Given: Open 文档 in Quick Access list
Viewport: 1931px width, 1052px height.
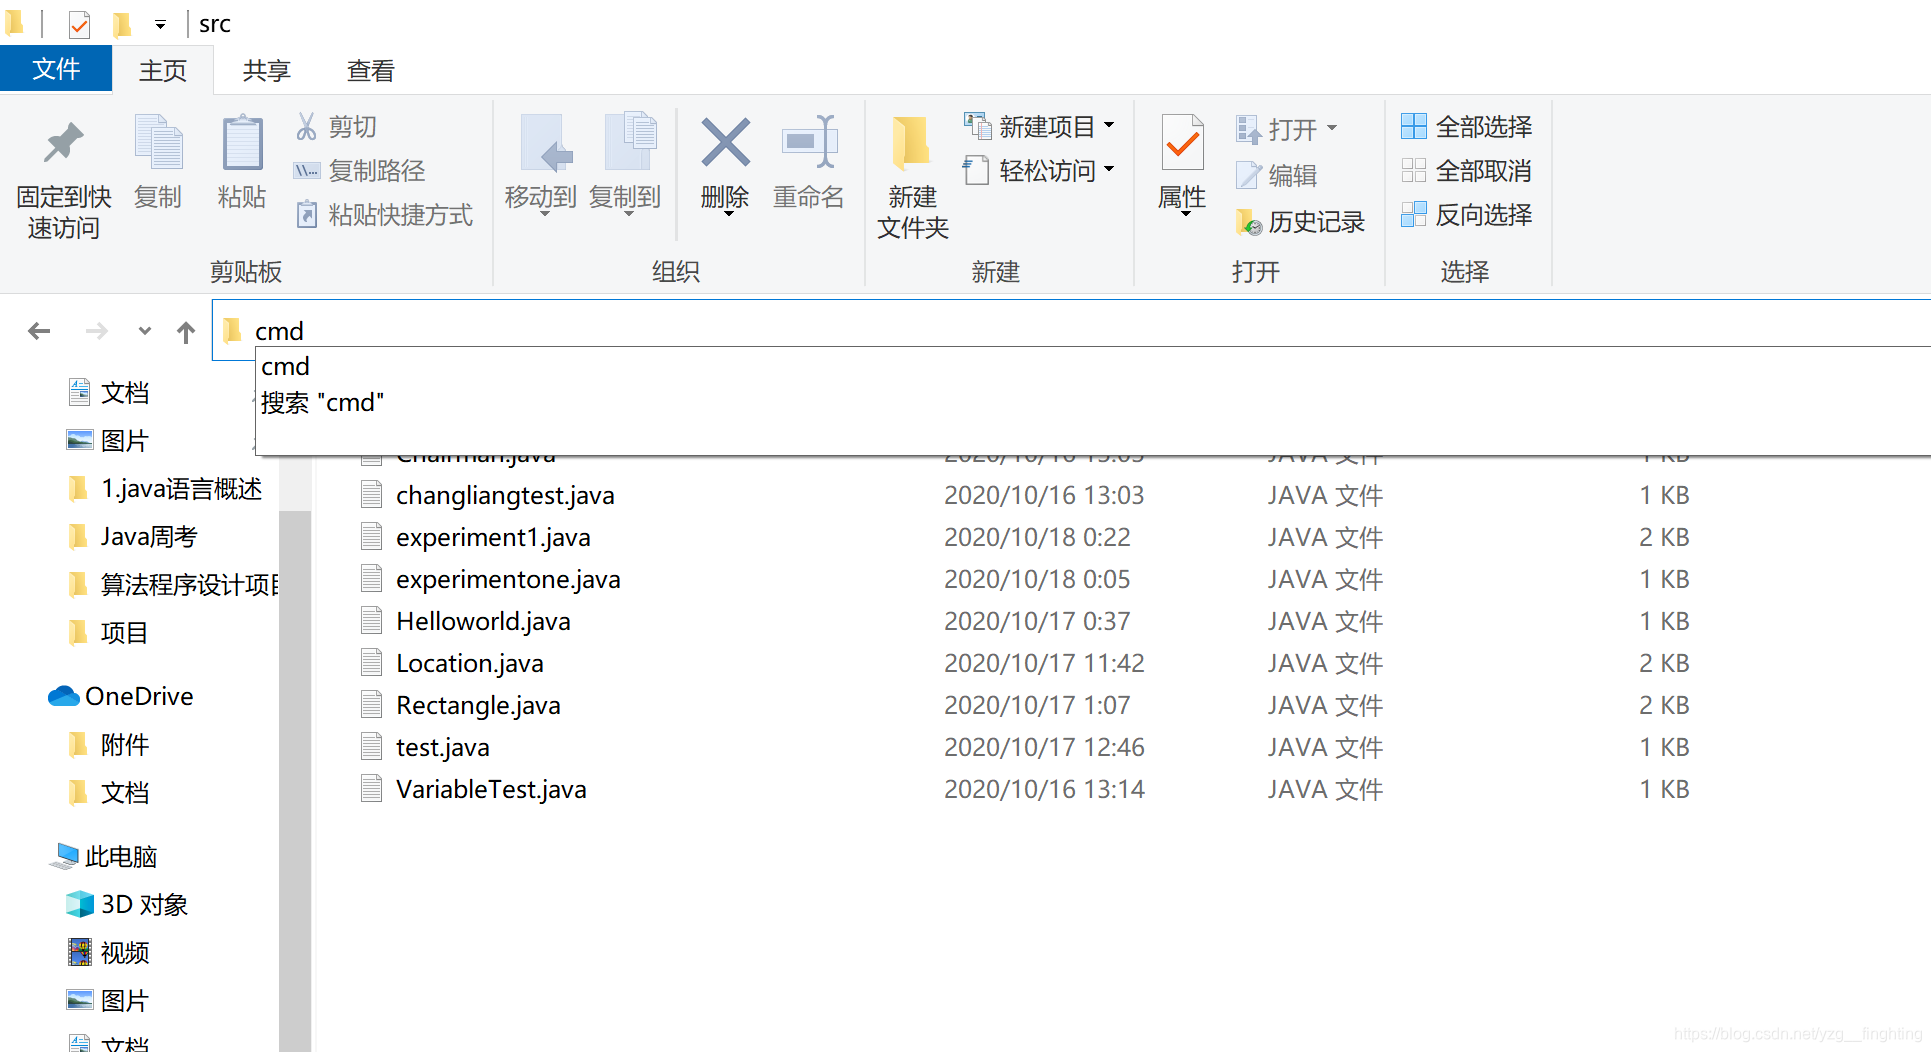Looking at the screenshot, I should 109,393.
